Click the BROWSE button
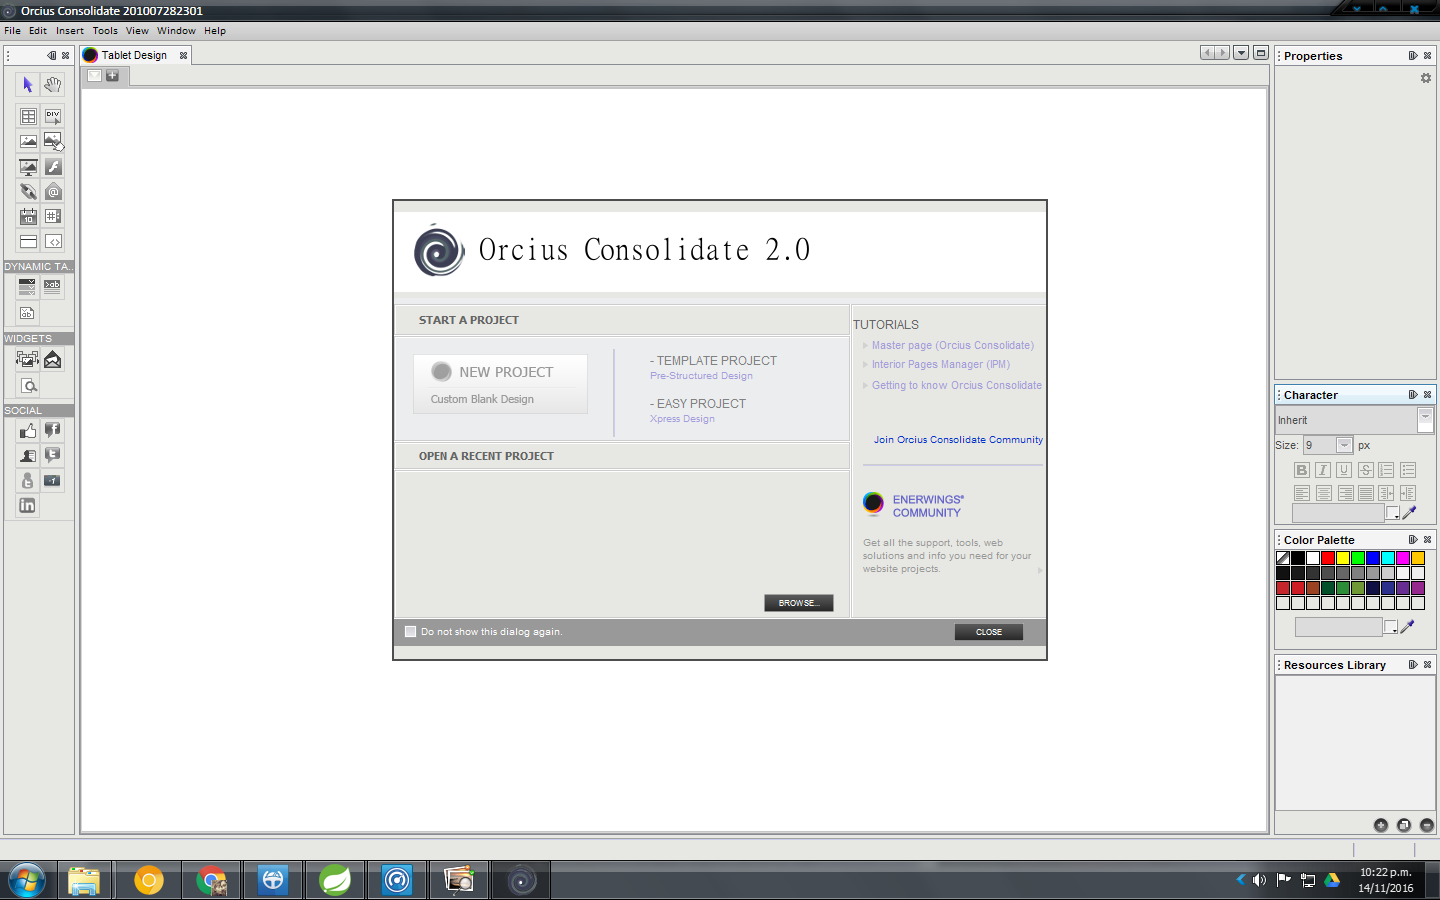The image size is (1440, 900). point(799,603)
